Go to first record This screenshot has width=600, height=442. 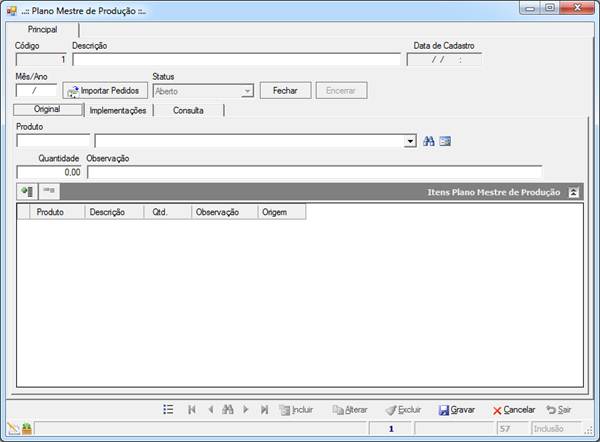coord(192,409)
